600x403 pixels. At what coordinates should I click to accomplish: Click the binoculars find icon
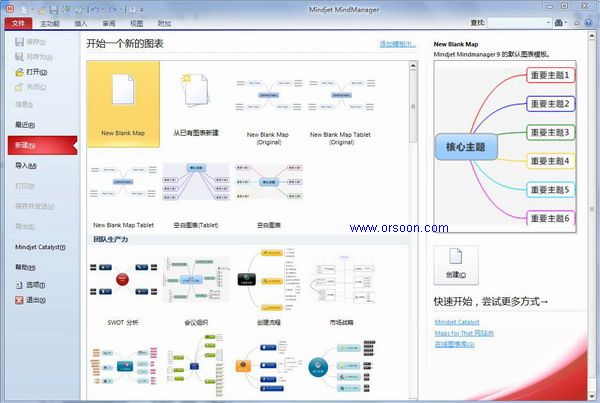(558, 23)
